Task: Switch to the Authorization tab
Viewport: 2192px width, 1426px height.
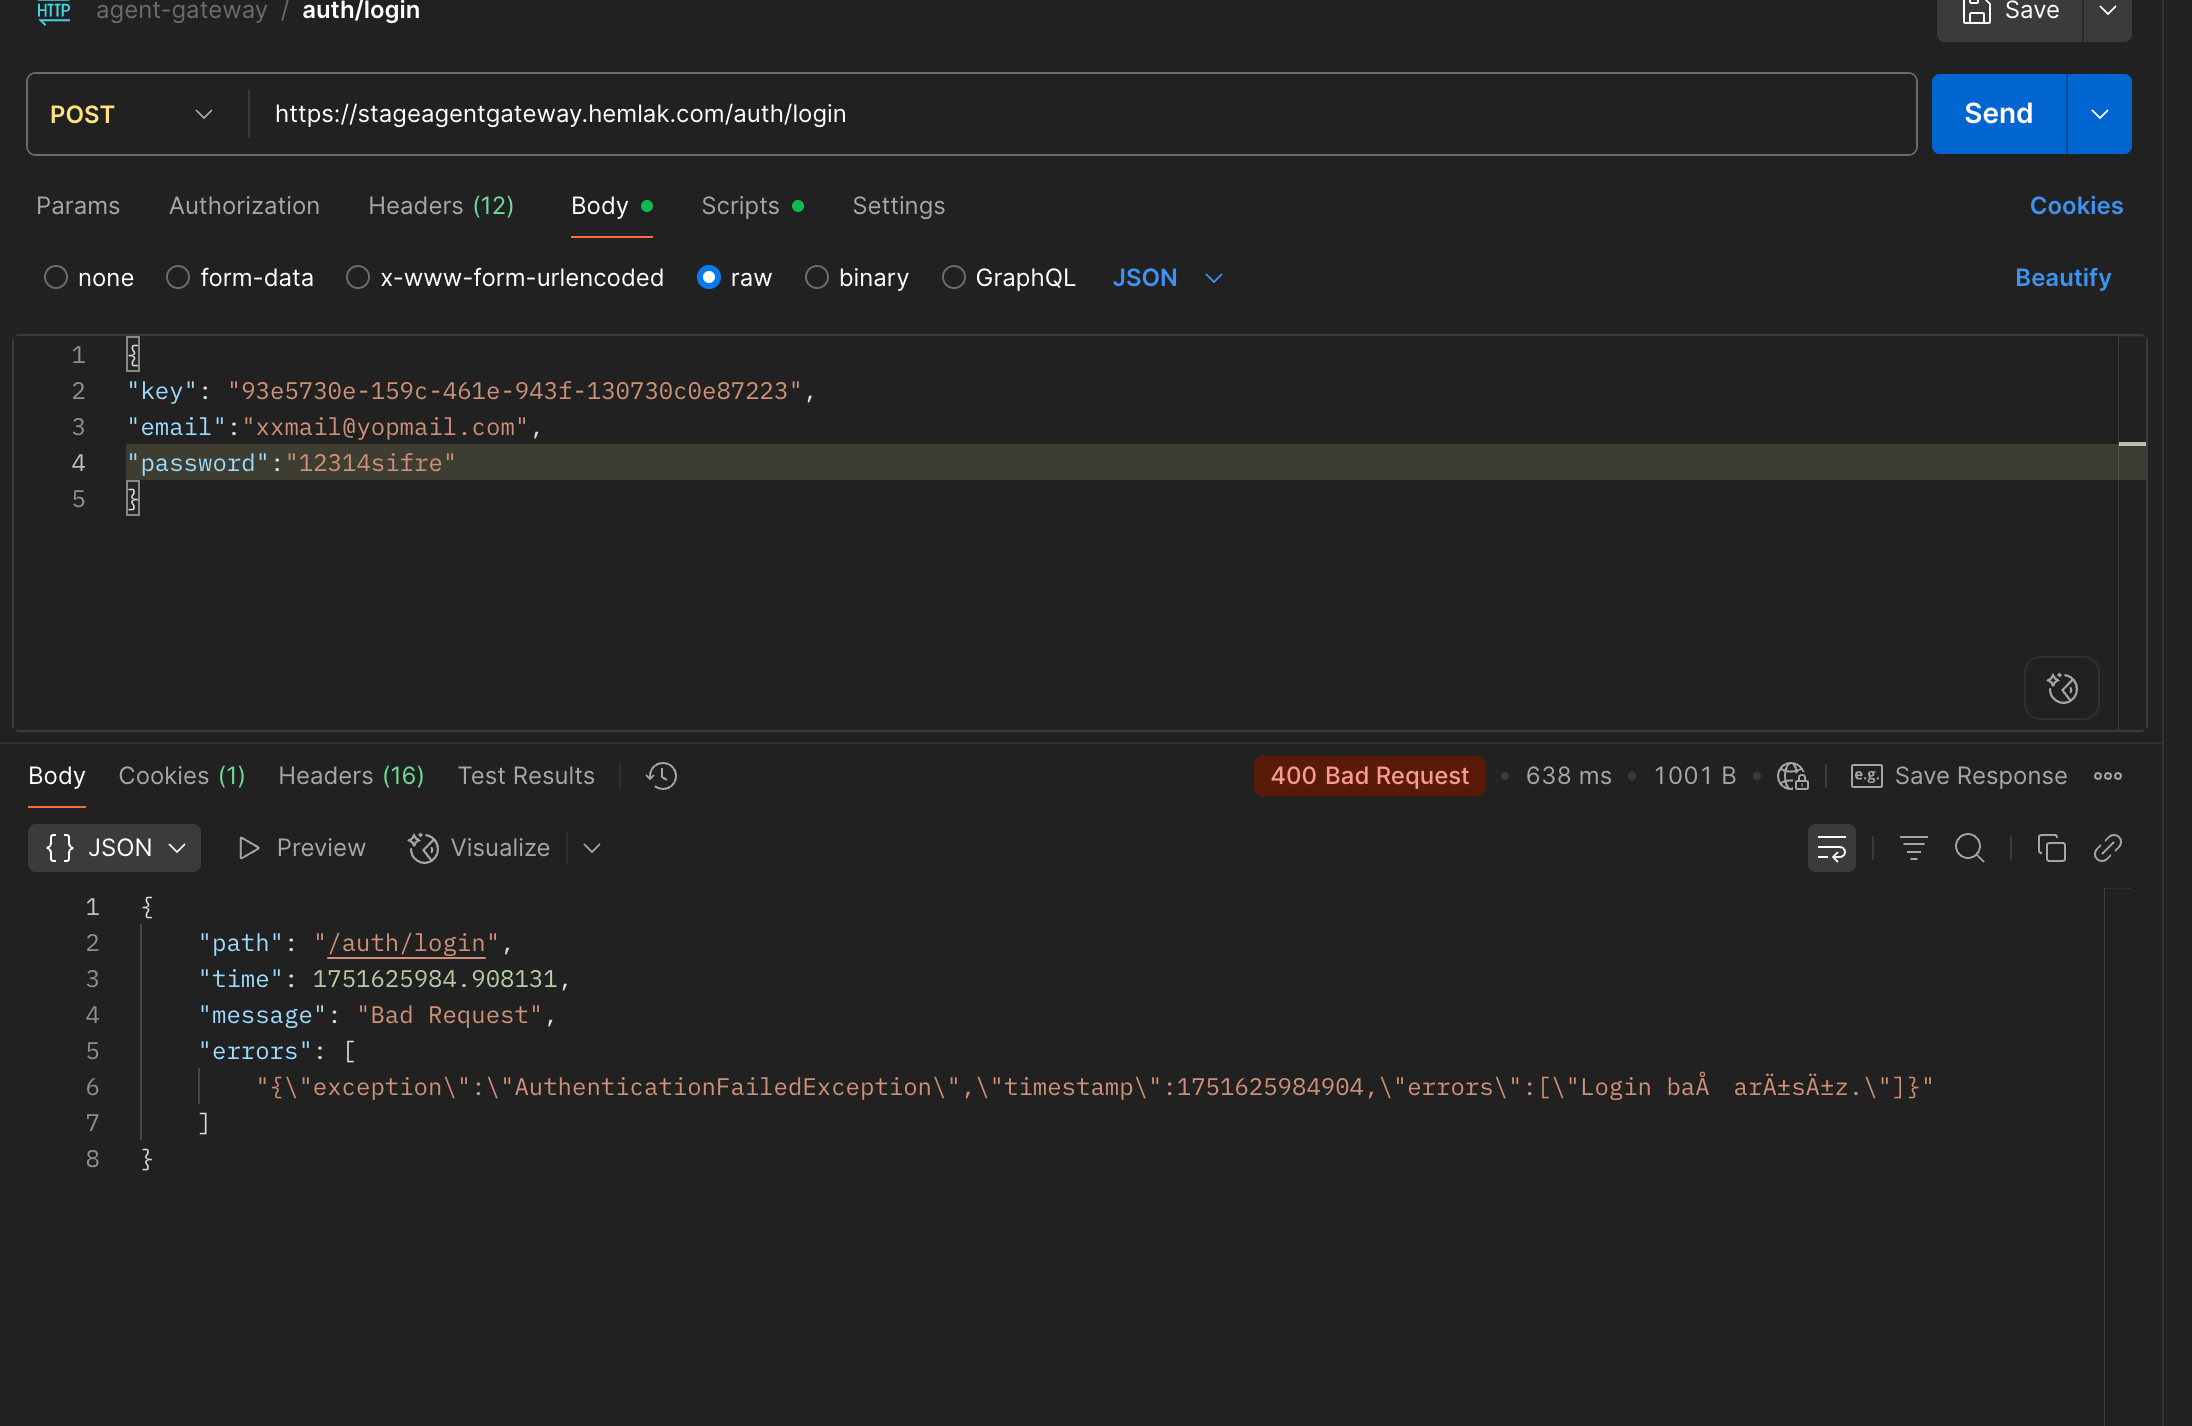Action: point(244,206)
